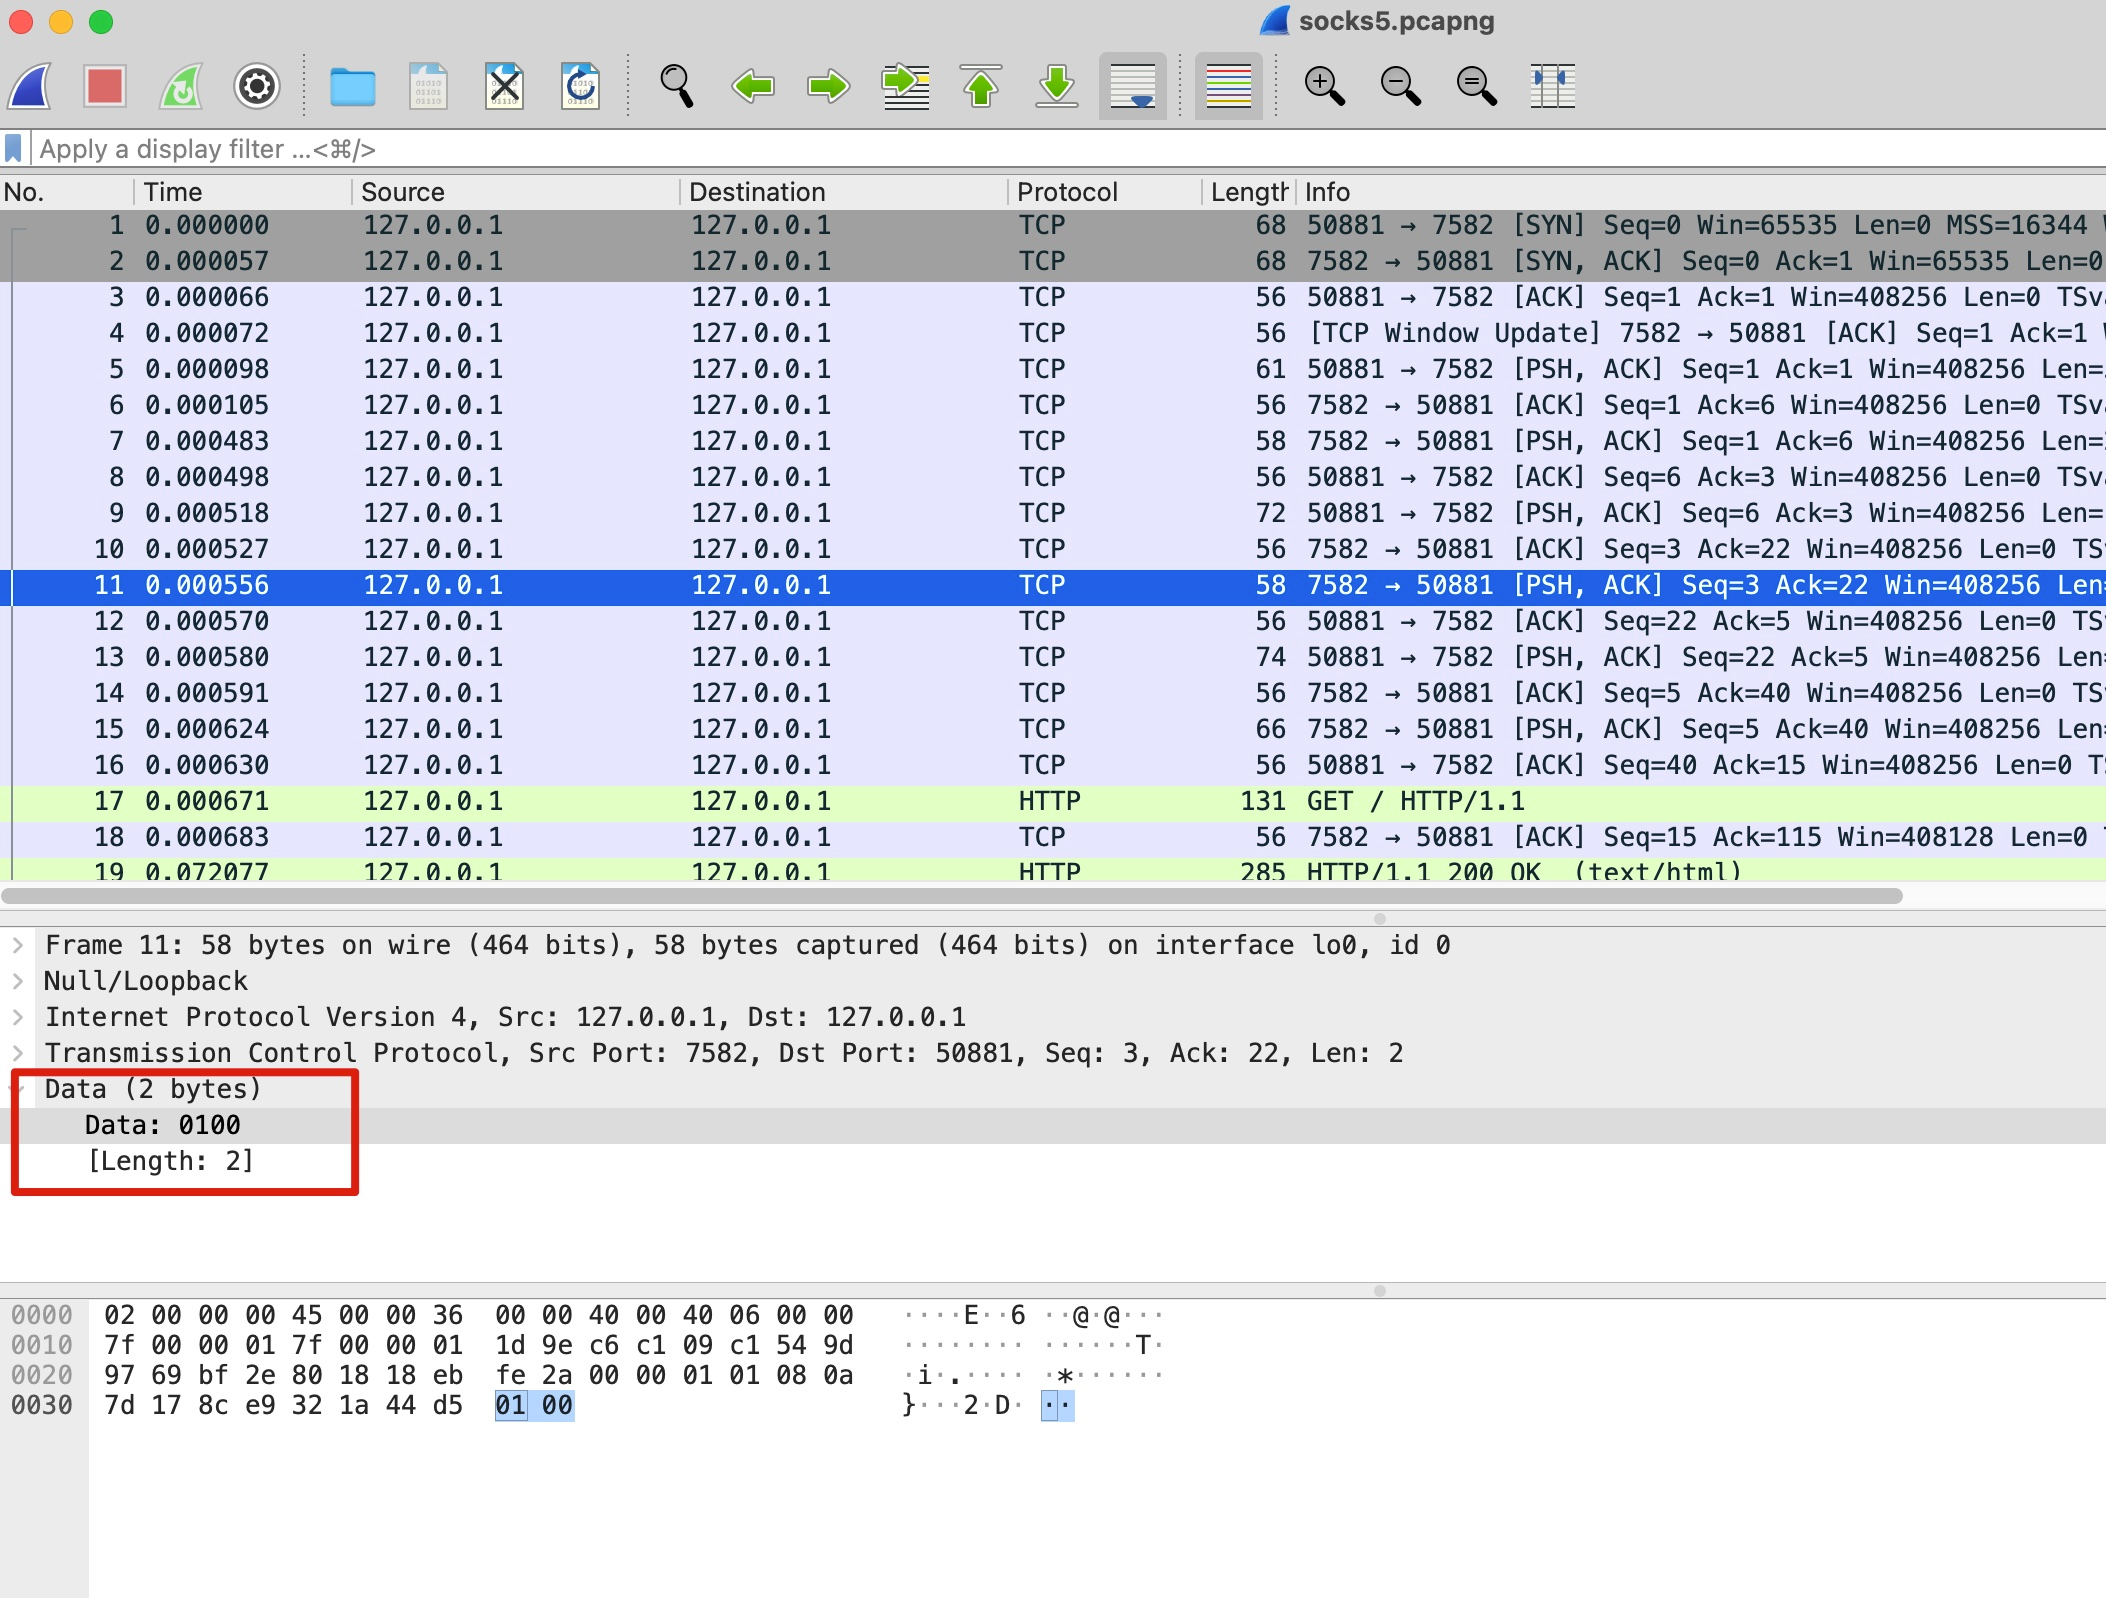
Task: Restart current capture with green fin icon
Action: tap(181, 87)
